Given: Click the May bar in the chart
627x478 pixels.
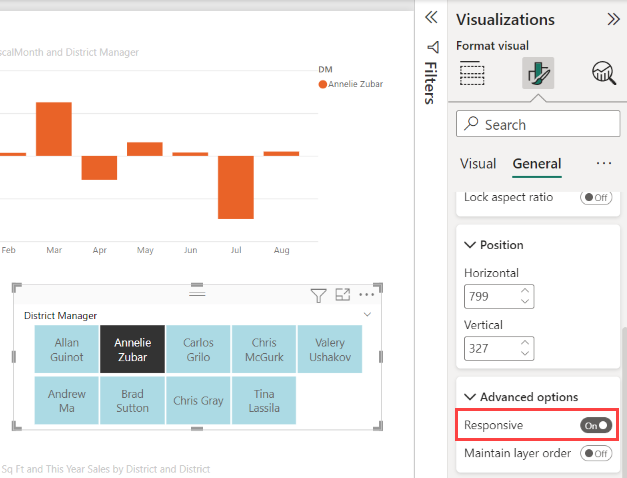Looking at the screenshot, I should coord(145,149).
